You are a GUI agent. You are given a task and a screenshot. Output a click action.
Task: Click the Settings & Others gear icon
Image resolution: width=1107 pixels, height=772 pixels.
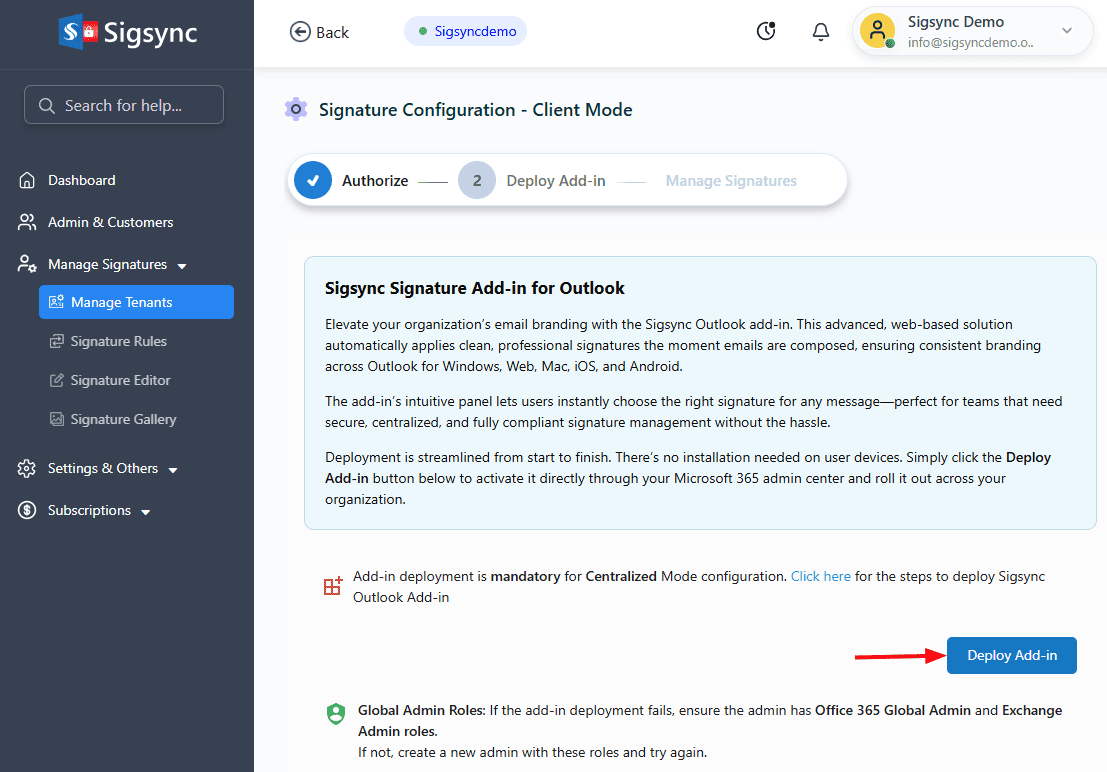27,468
